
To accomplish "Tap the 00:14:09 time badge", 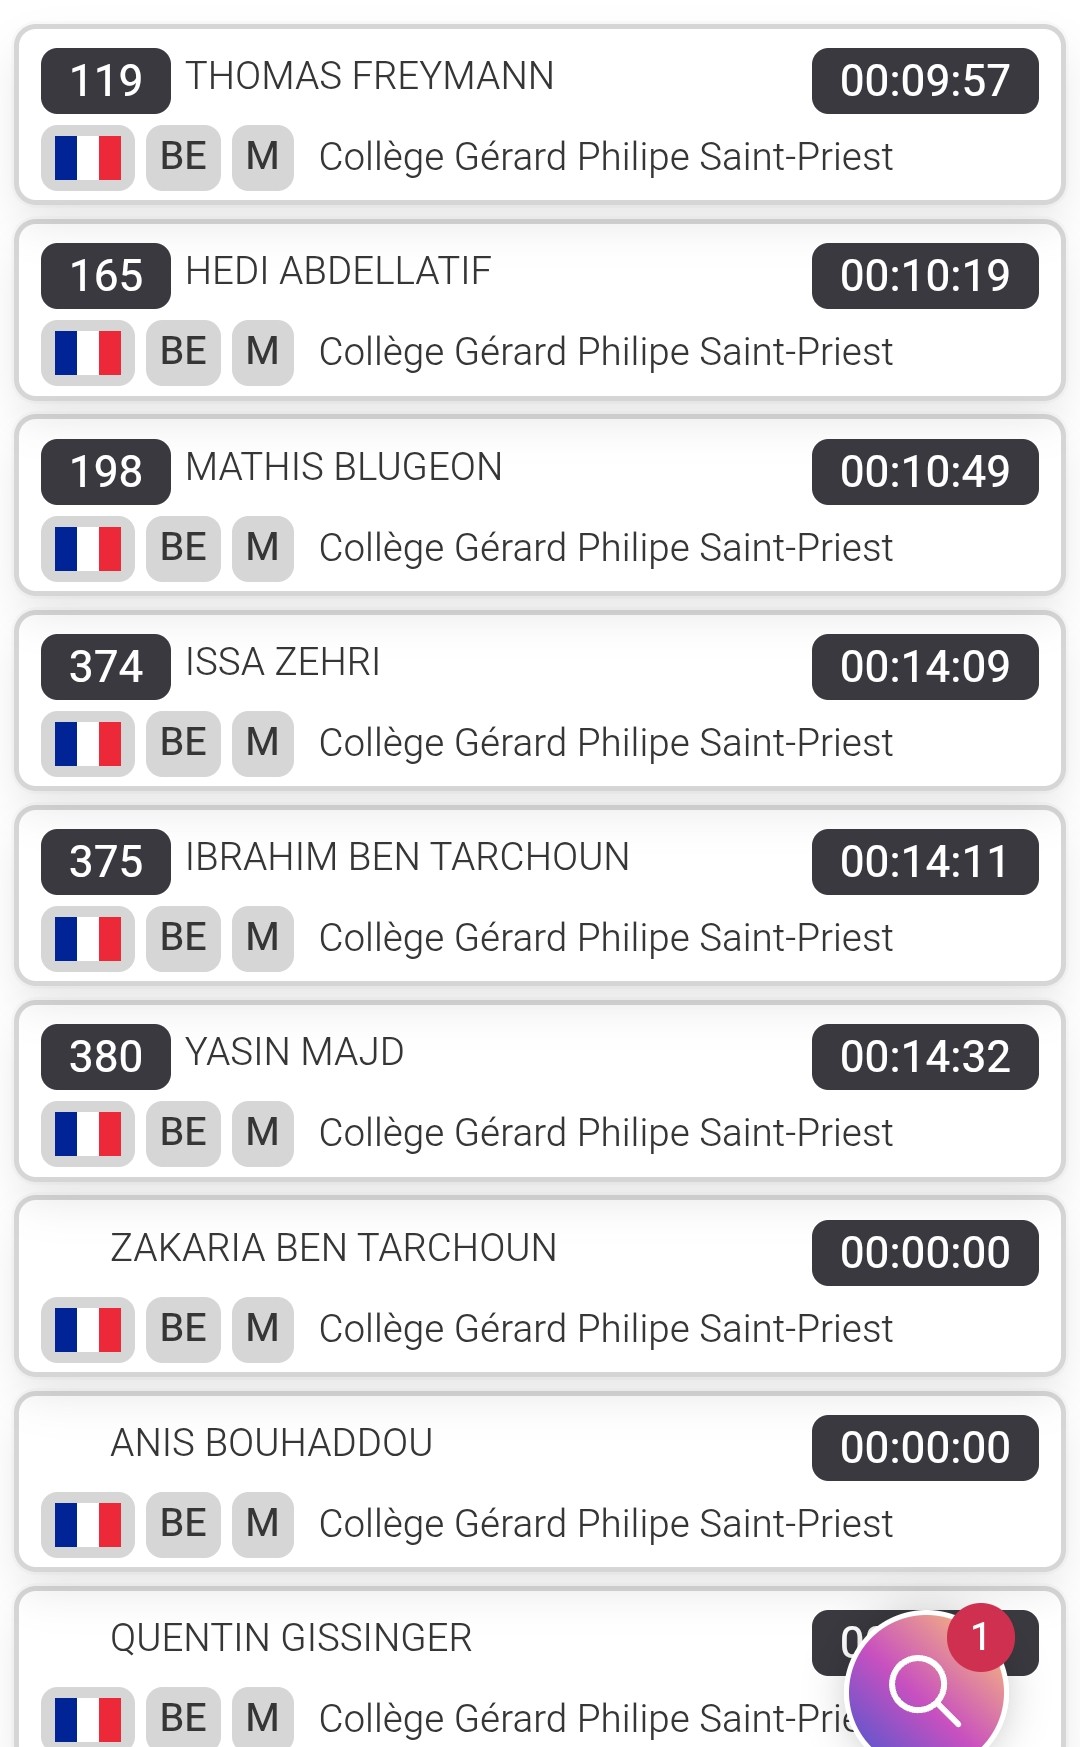I will coord(925,666).
